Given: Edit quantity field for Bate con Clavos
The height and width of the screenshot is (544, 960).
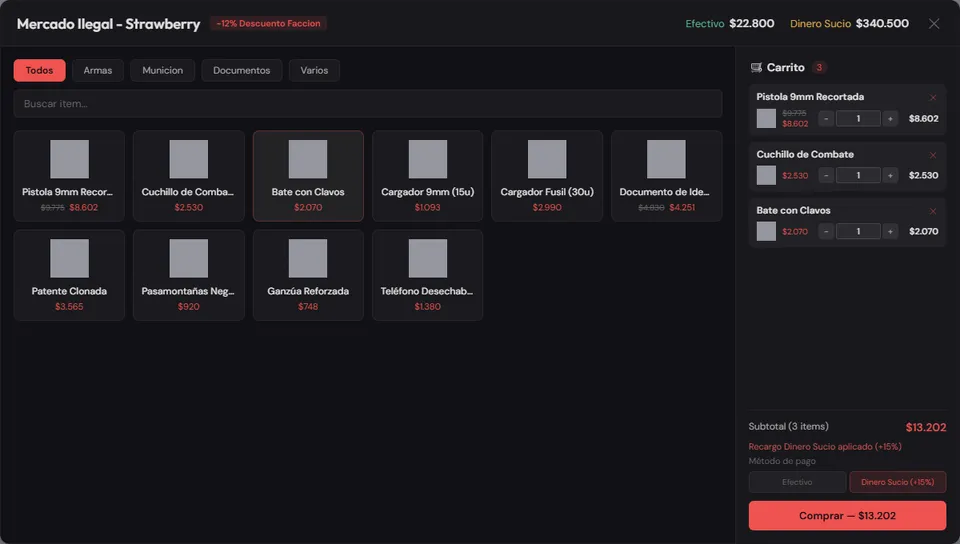Looking at the screenshot, I should click(858, 231).
